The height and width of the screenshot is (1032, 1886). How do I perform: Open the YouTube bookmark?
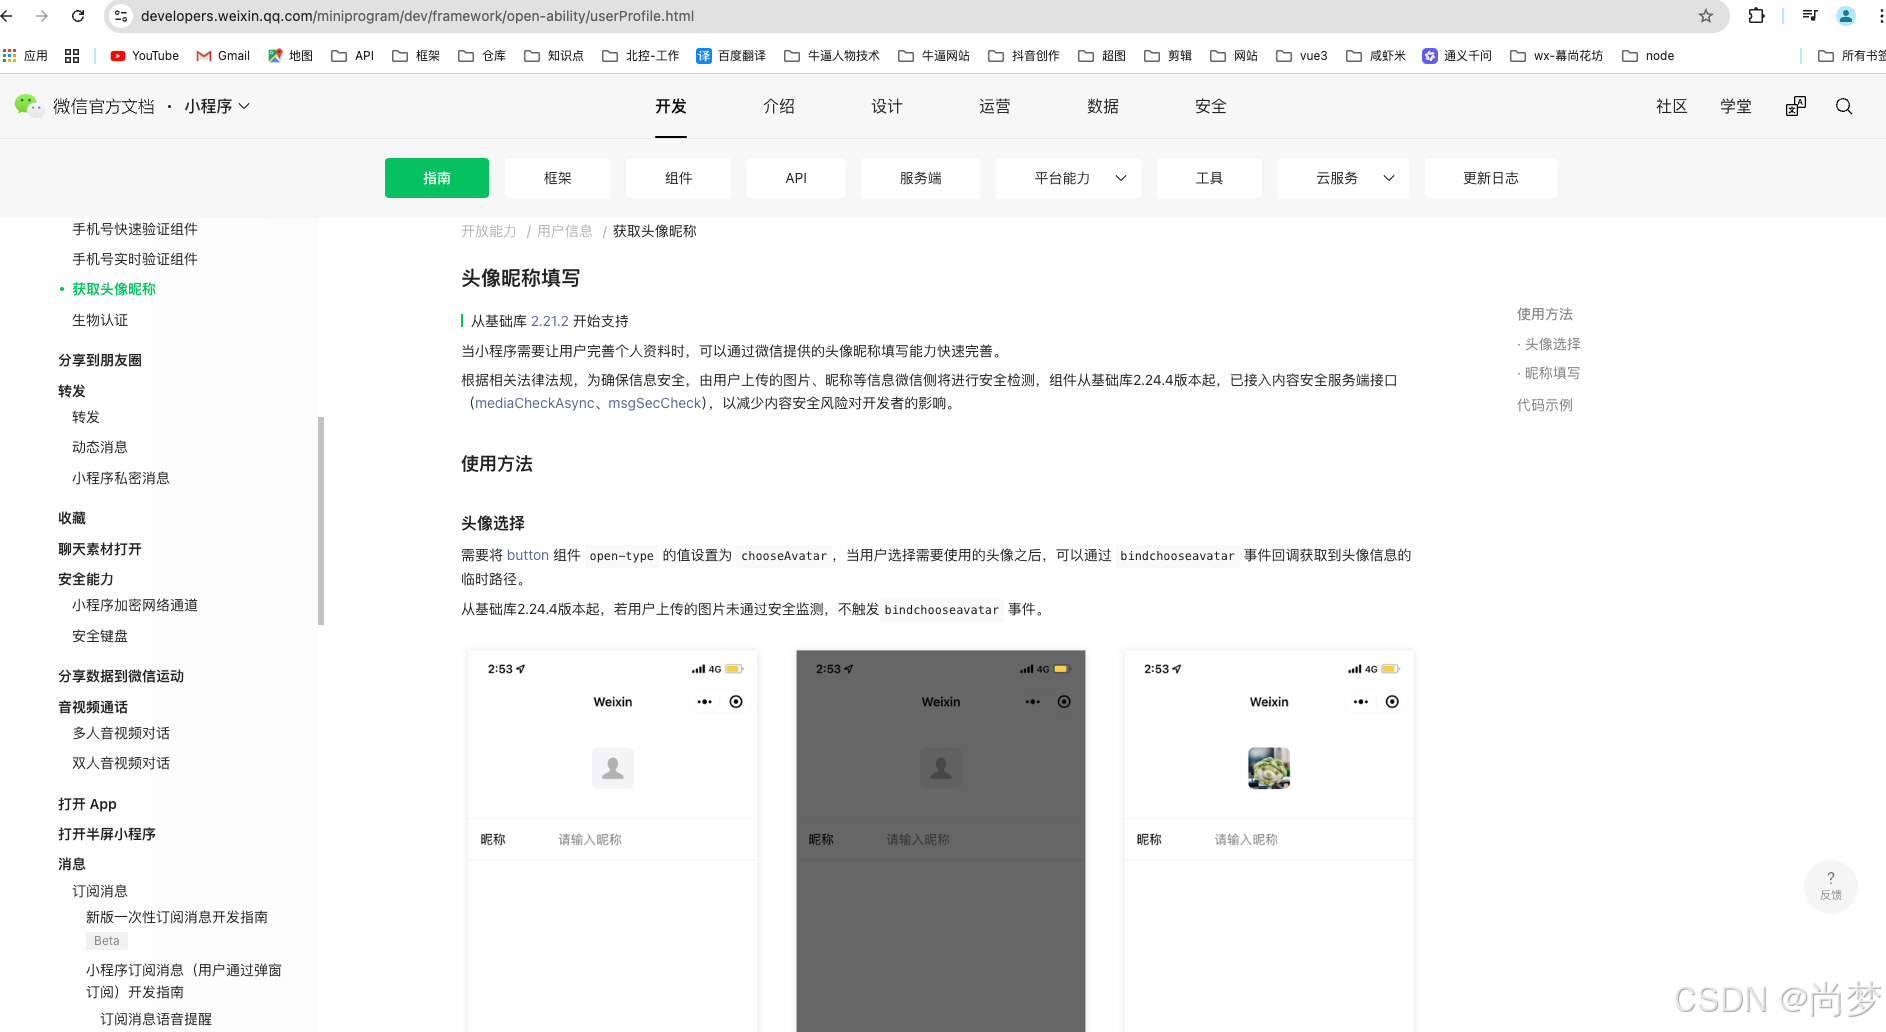tap(145, 56)
